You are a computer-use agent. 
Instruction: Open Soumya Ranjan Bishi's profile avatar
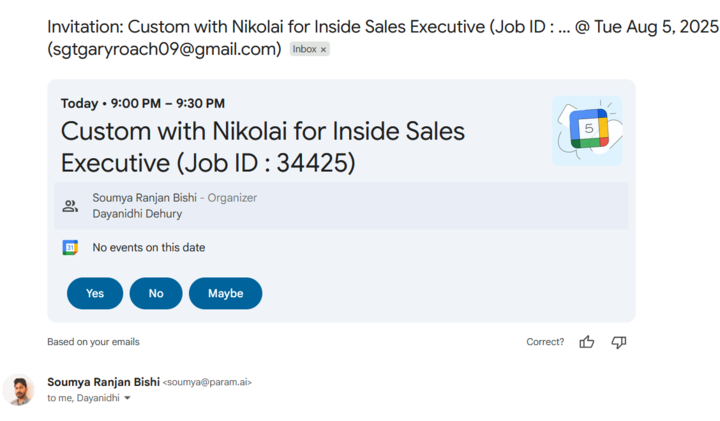[19, 390]
